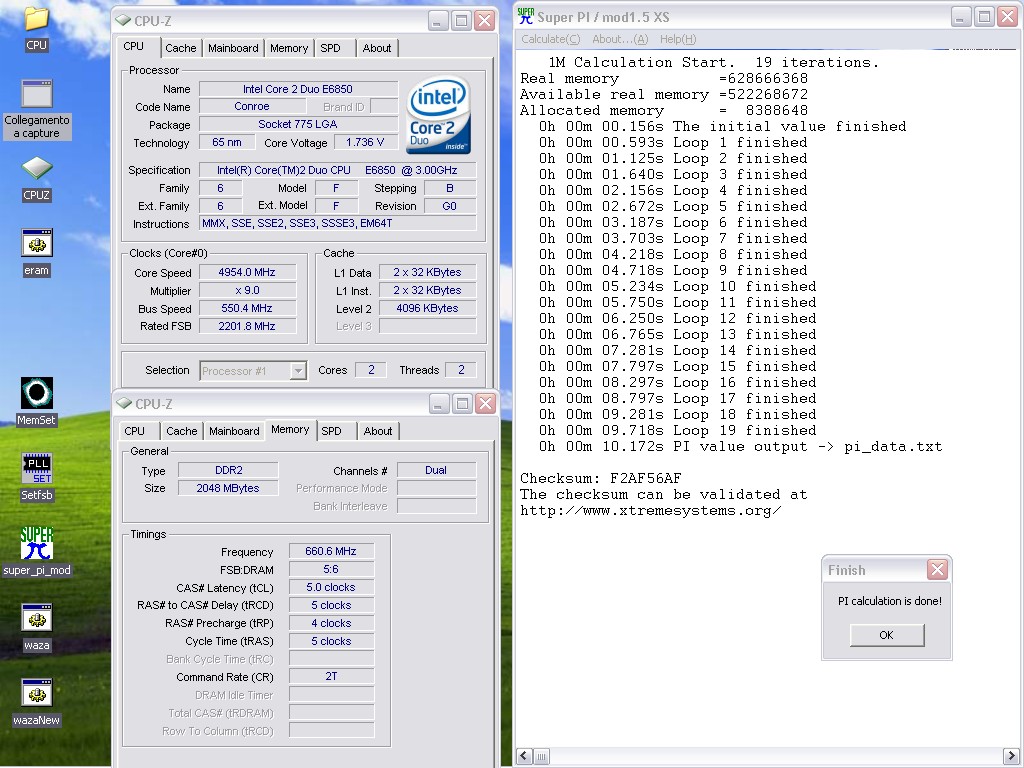Open Collegamento a capture desktop shortcut
1024x768 pixels.
37,109
